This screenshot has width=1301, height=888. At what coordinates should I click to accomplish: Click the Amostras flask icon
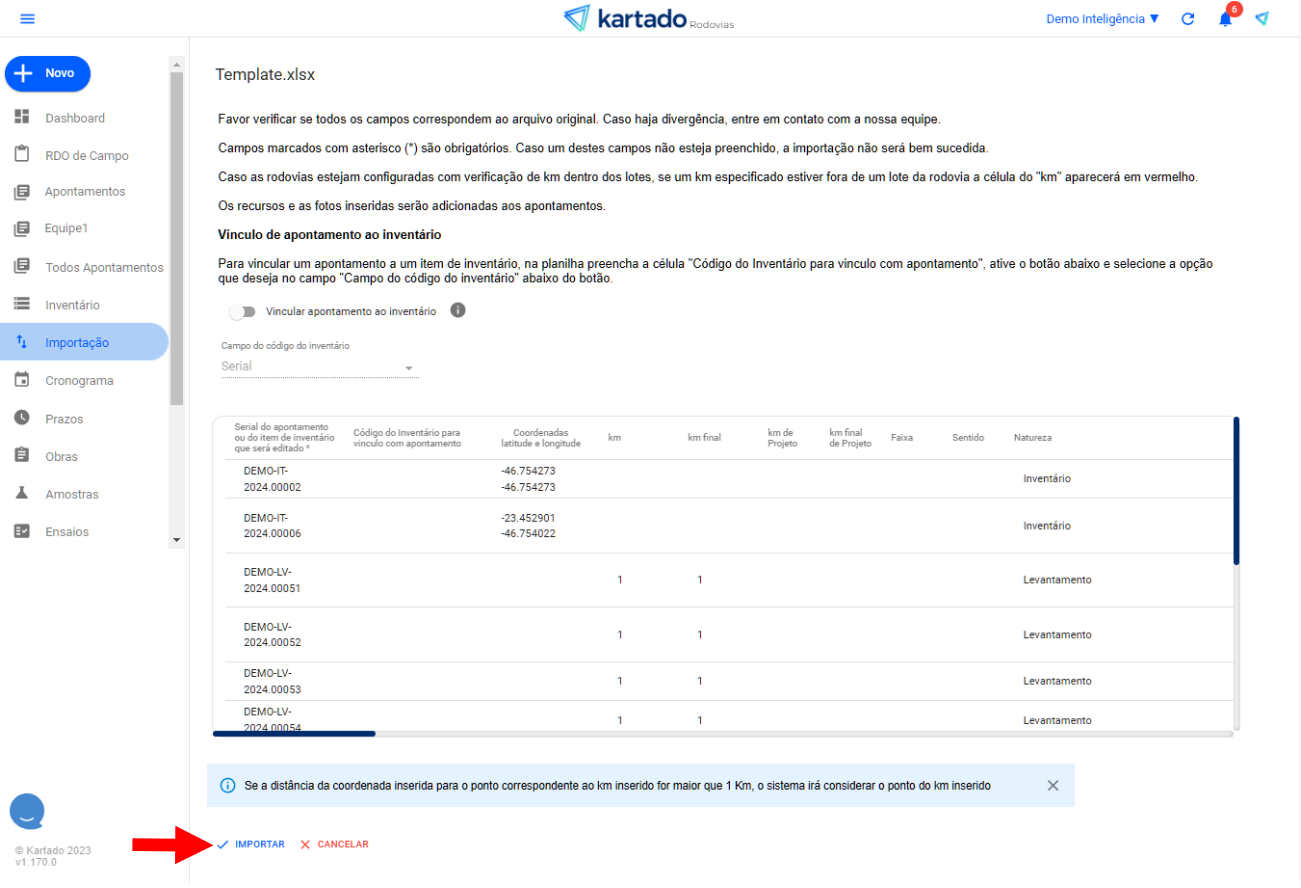click(22, 494)
